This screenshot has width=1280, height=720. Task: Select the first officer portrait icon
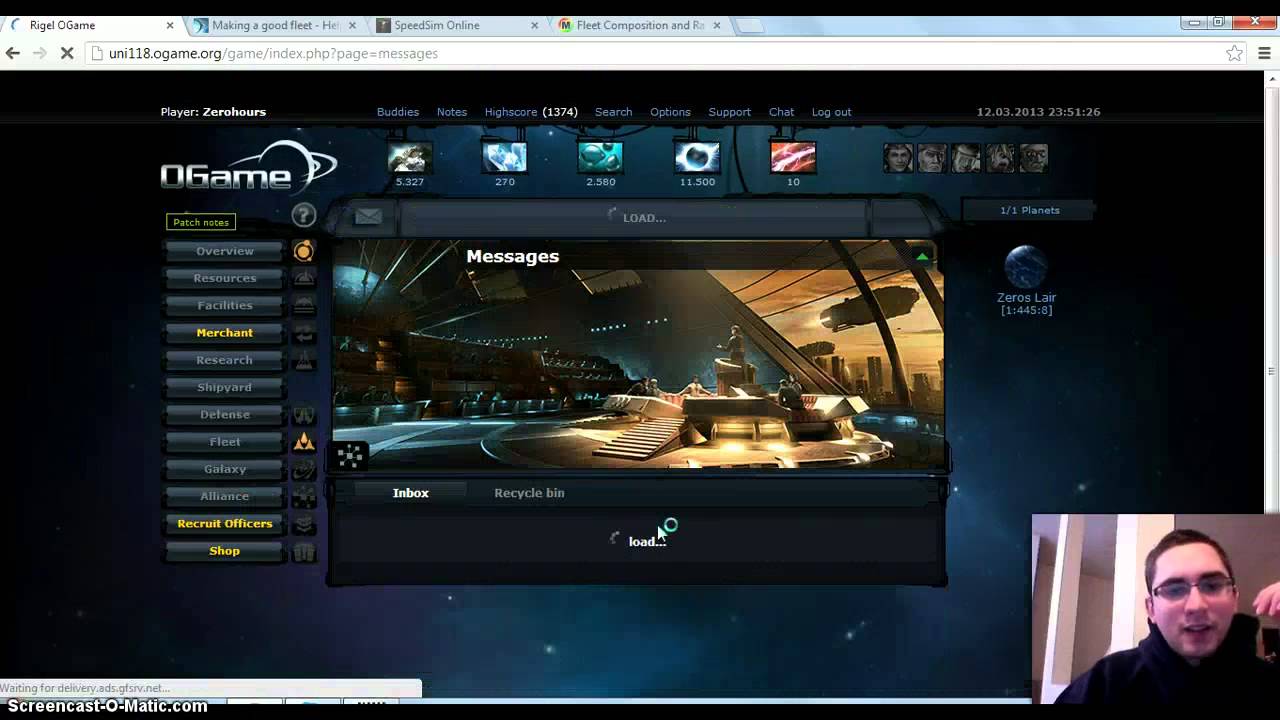pos(898,158)
